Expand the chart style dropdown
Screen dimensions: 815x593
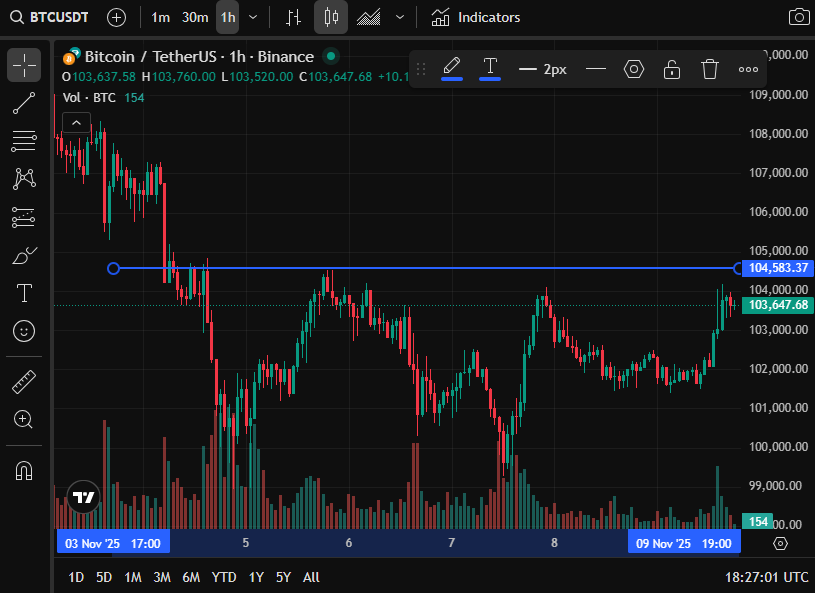[x=400, y=18]
